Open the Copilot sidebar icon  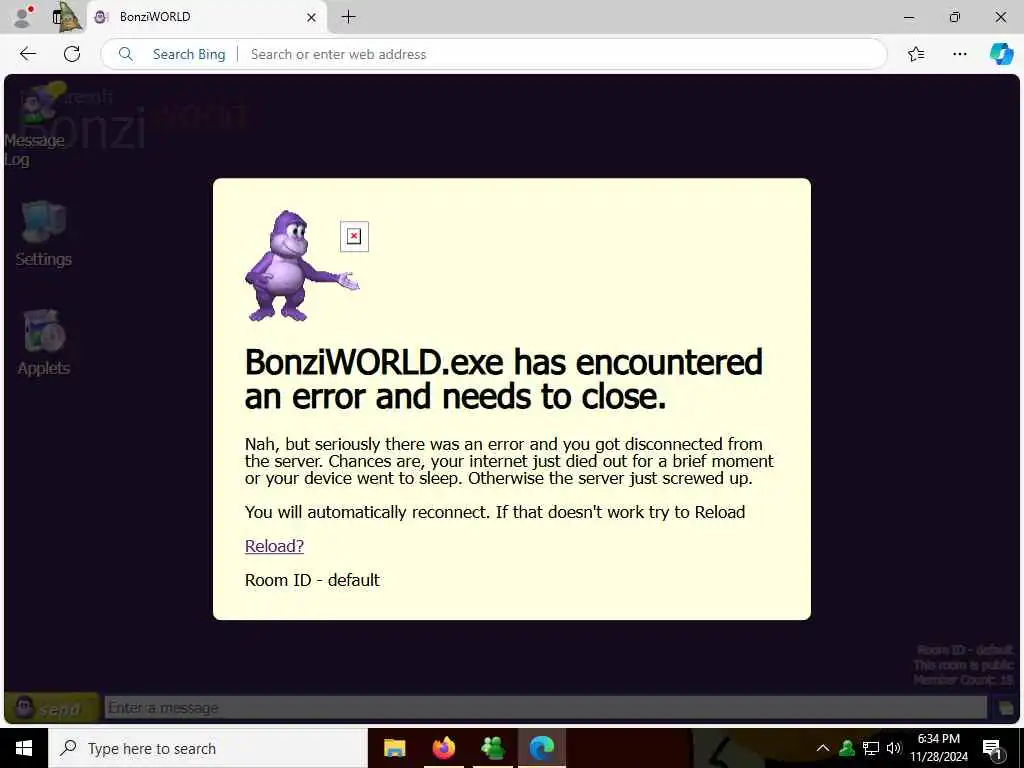[1001, 54]
